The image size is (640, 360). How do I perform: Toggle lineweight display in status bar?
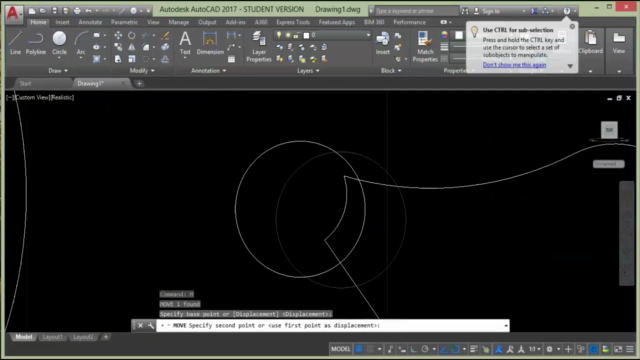coord(473,349)
